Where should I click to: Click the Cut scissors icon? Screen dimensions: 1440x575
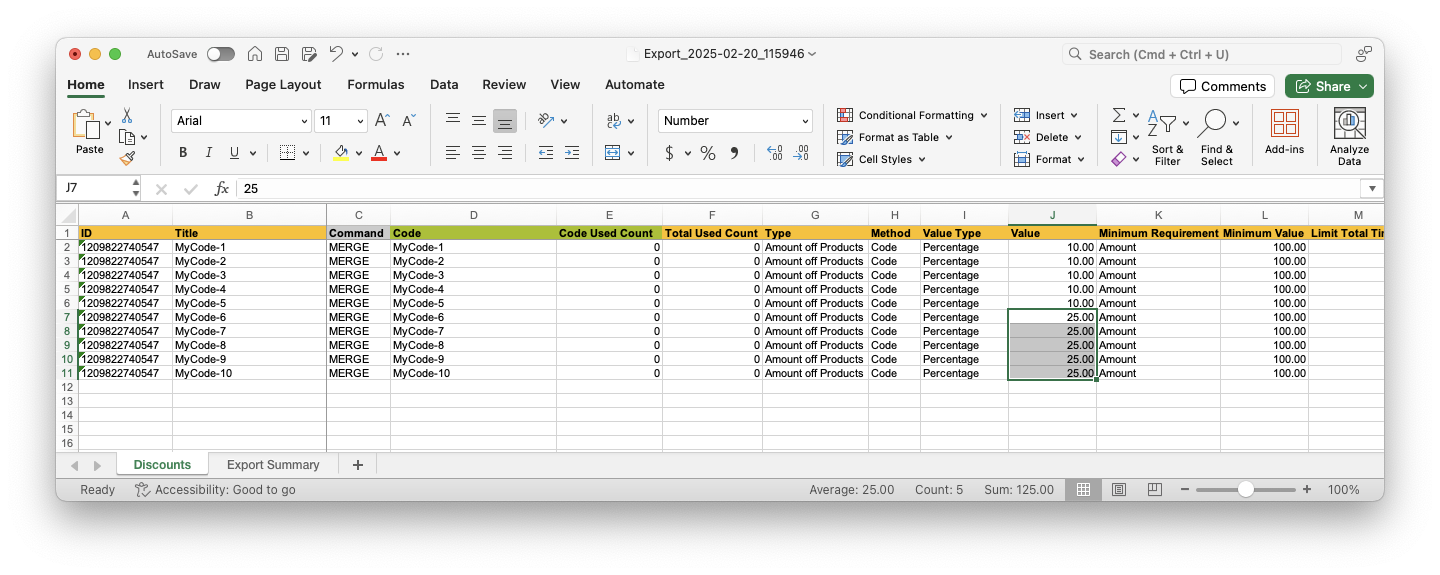coord(127,116)
